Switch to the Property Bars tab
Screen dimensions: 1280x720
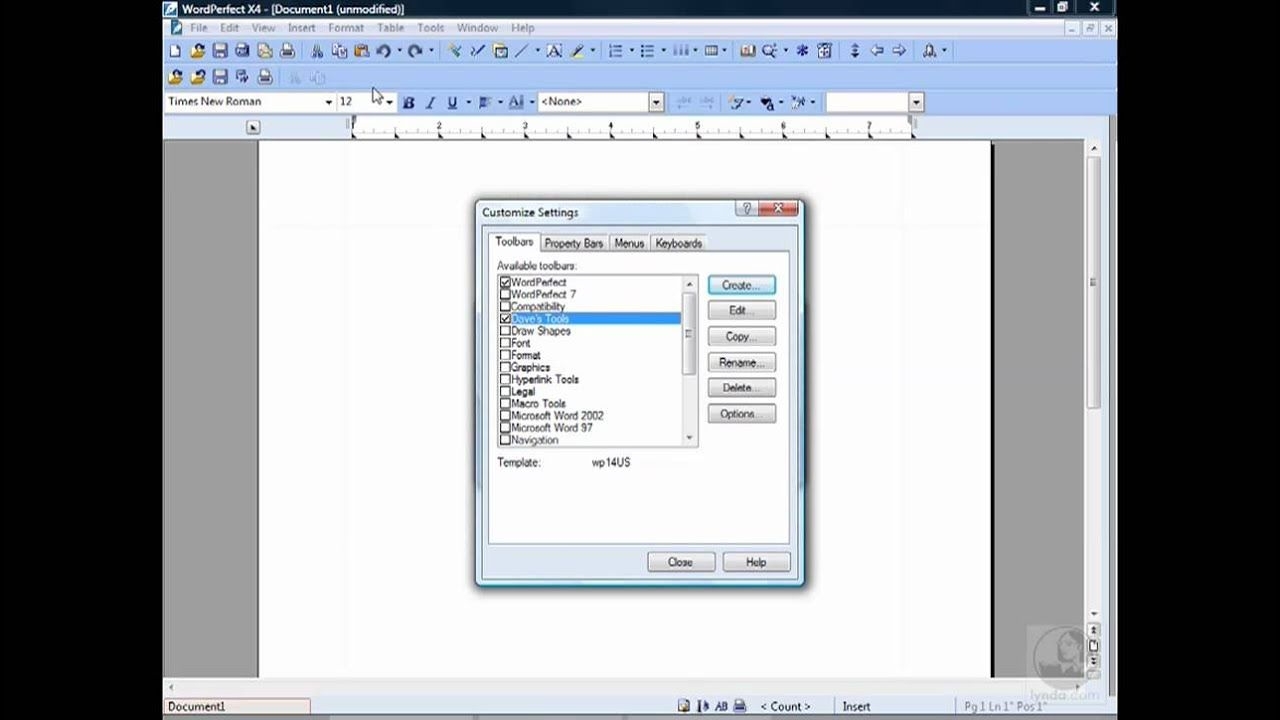574,243
